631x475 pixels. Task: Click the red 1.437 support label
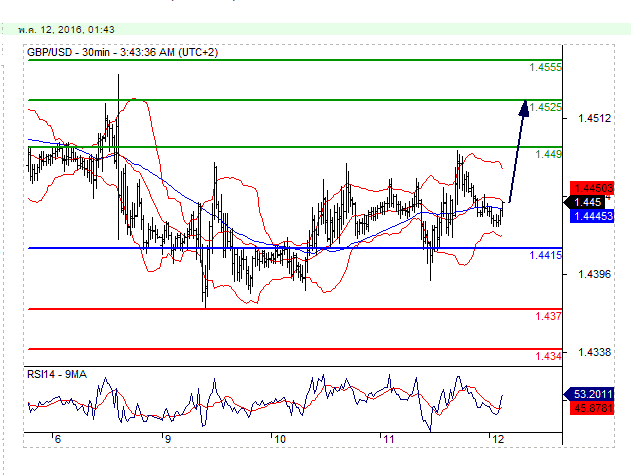click(x=548, y=316)
